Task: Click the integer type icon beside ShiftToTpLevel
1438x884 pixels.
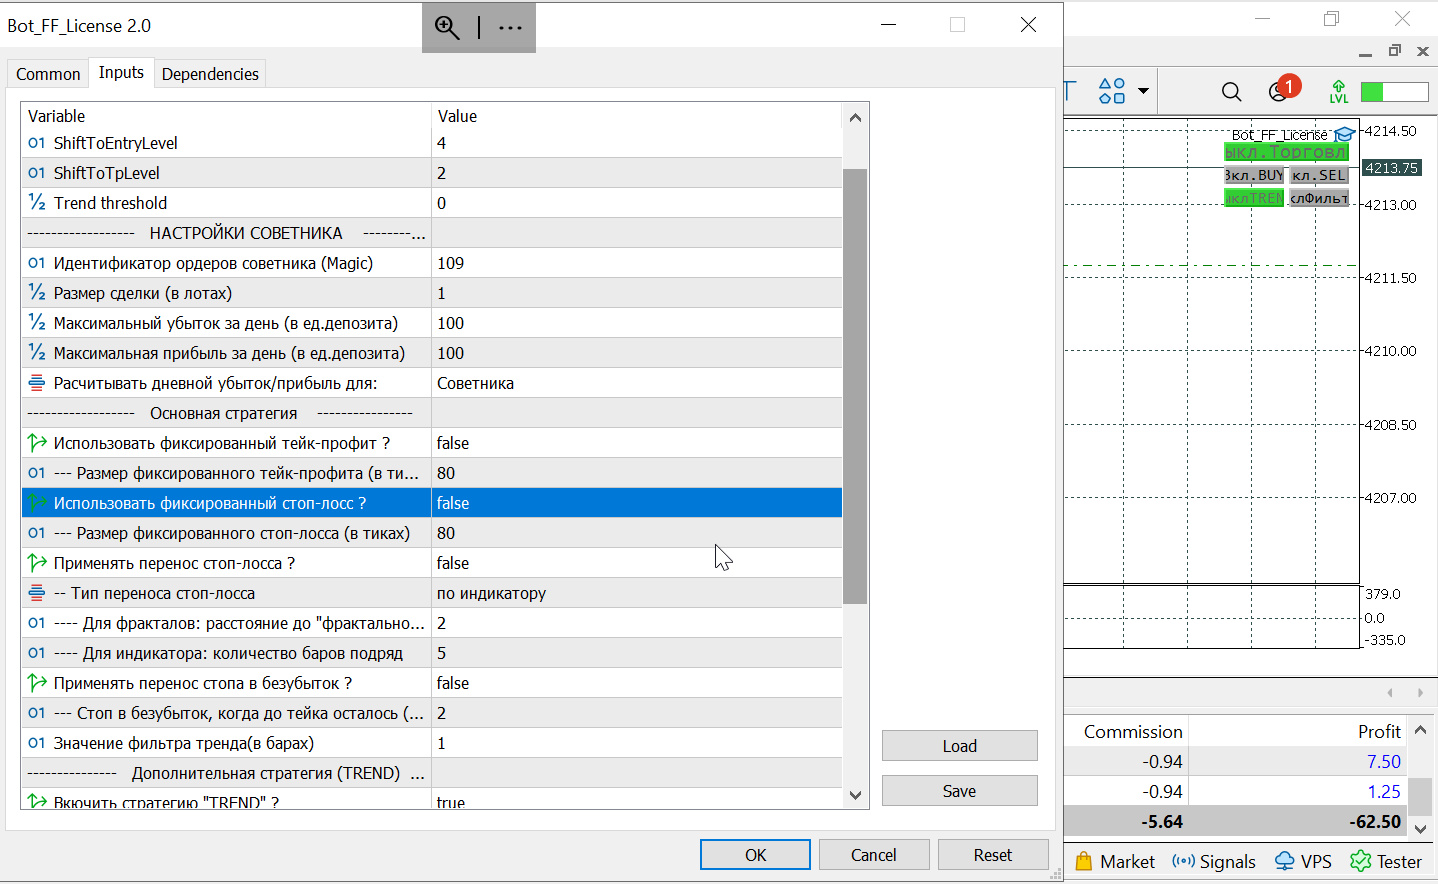Action: 37,173
